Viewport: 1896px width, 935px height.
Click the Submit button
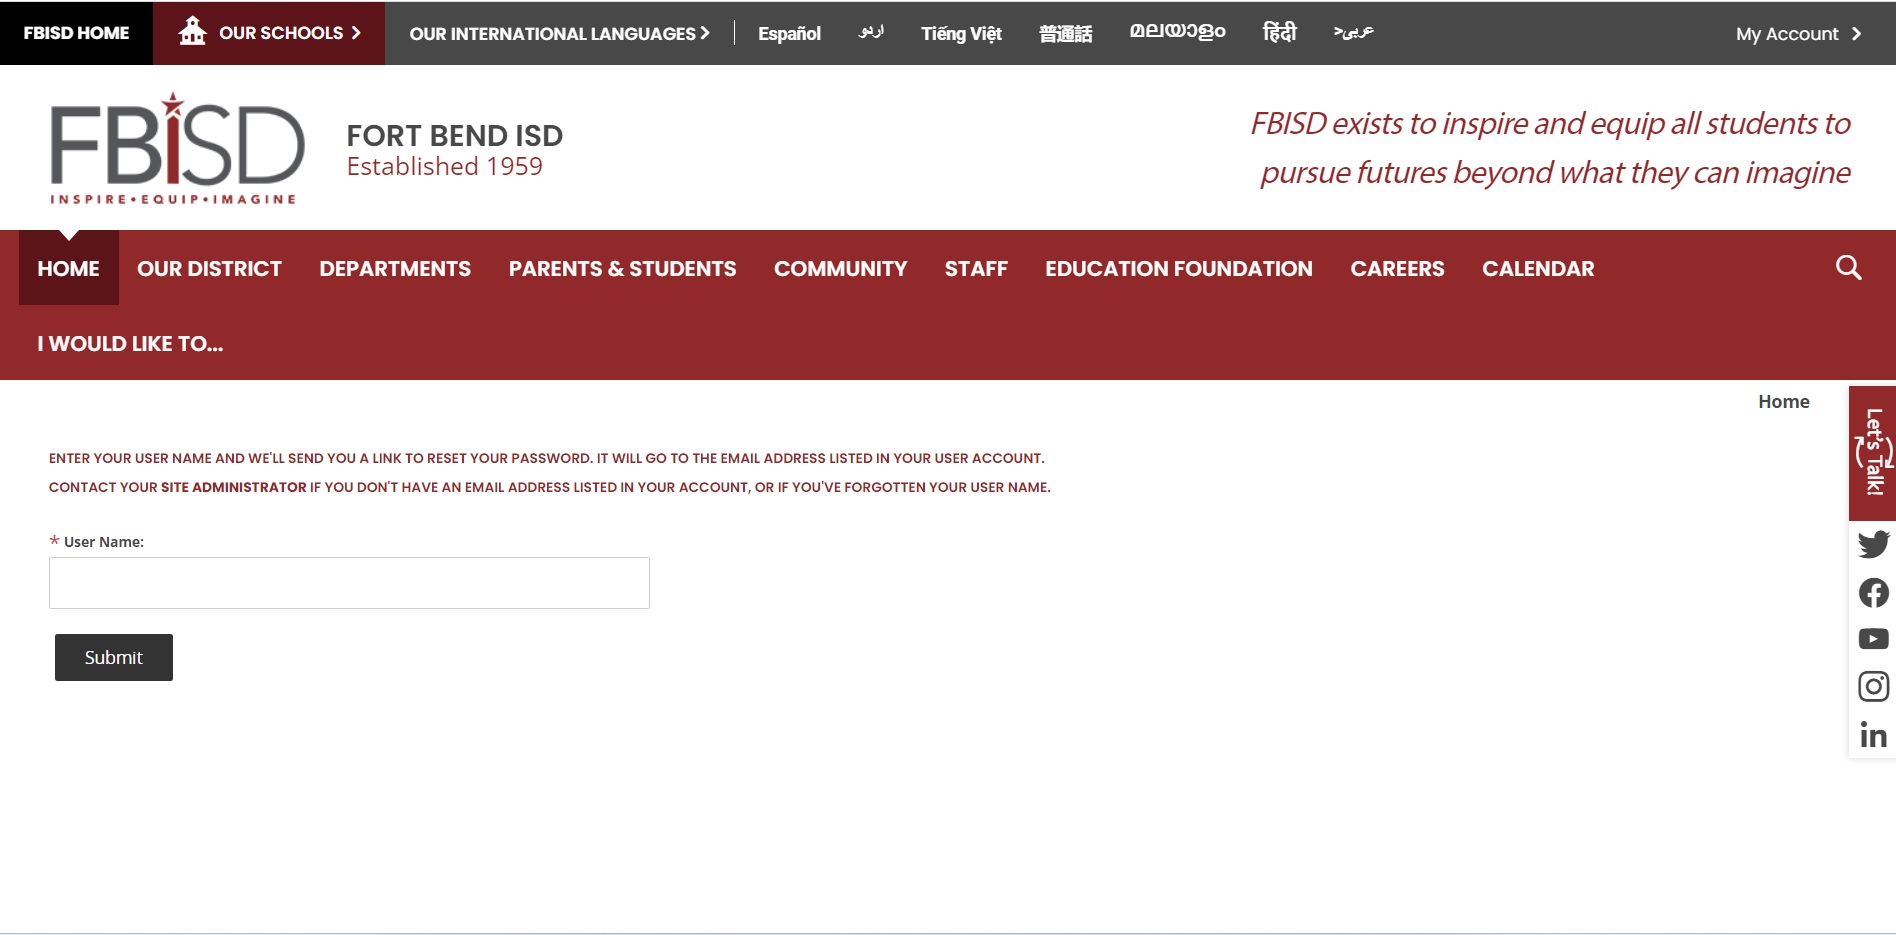114,657
